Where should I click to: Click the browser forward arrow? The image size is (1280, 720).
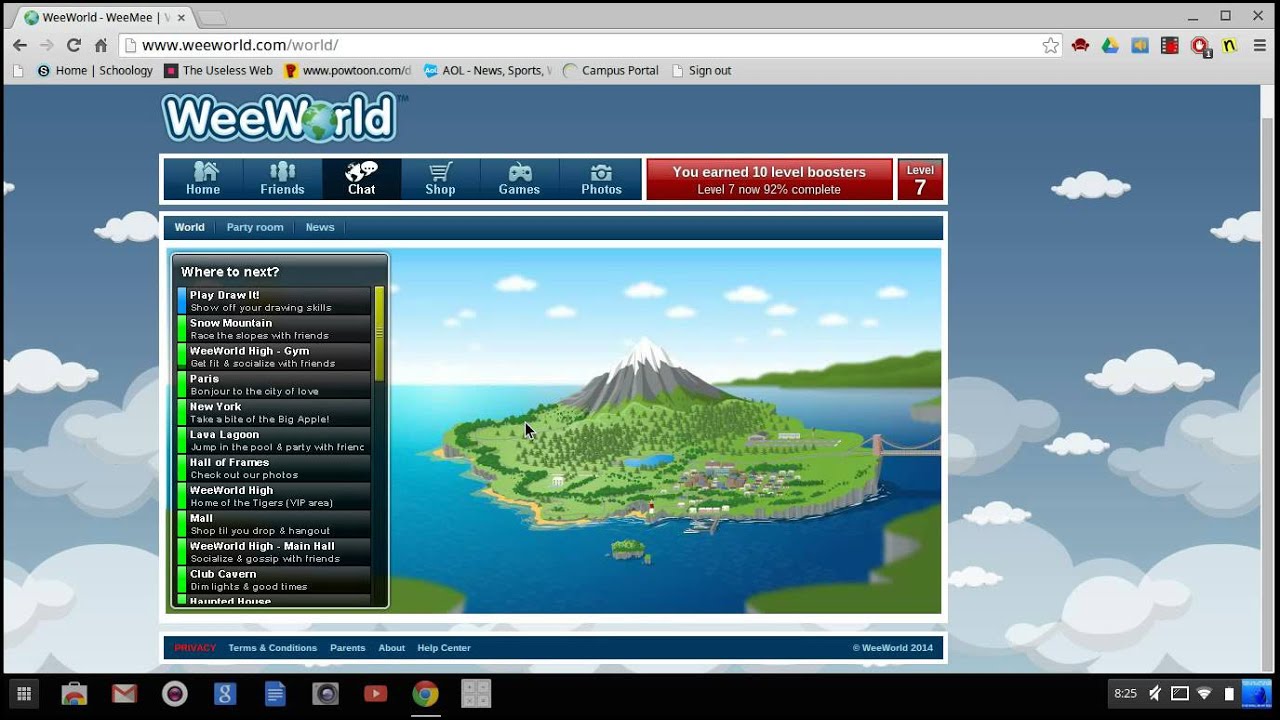(x=47, y=45)
